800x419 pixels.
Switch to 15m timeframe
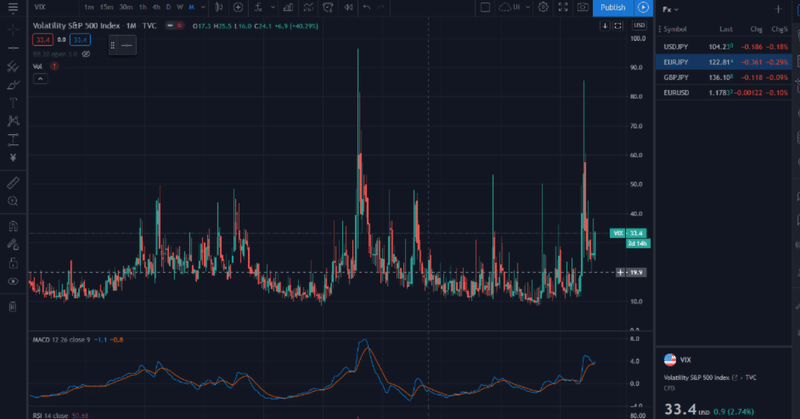107,7
